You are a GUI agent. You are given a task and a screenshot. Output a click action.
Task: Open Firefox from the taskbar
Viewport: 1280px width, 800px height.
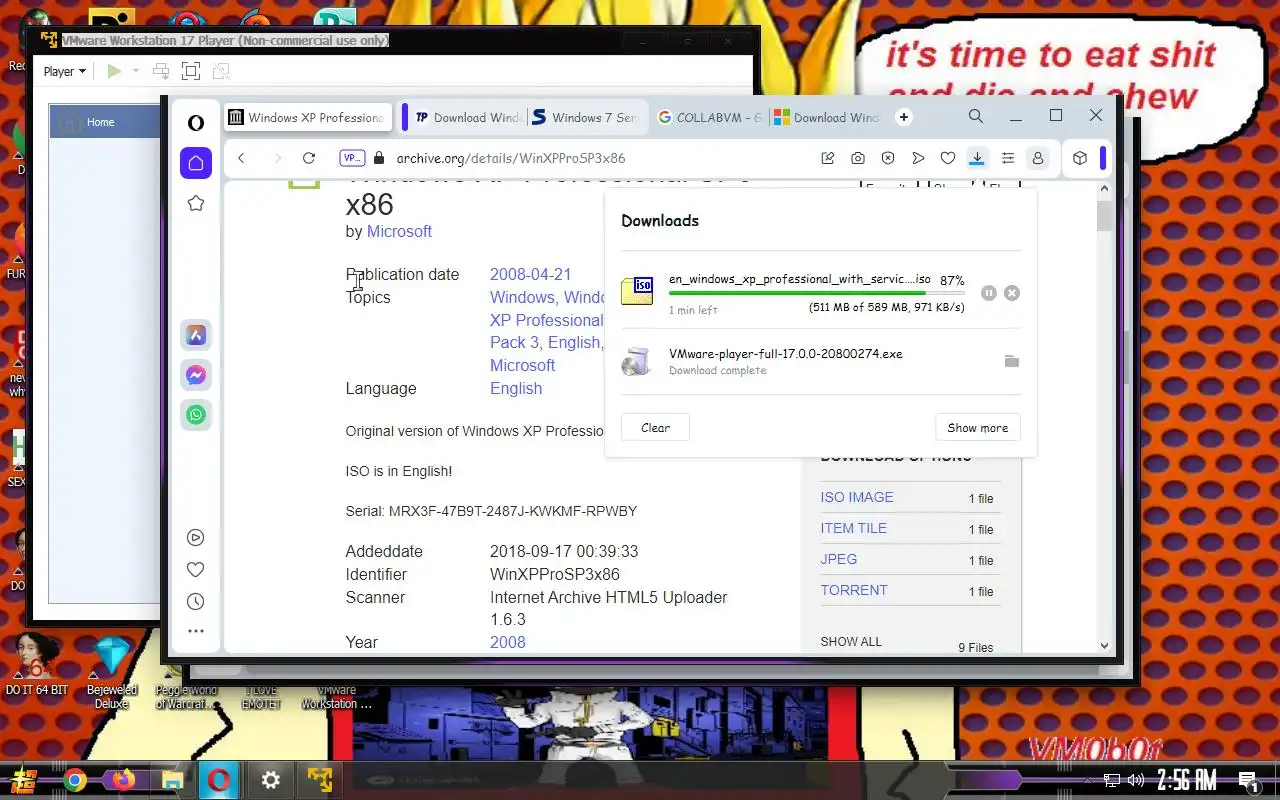(x=123, y=780)
